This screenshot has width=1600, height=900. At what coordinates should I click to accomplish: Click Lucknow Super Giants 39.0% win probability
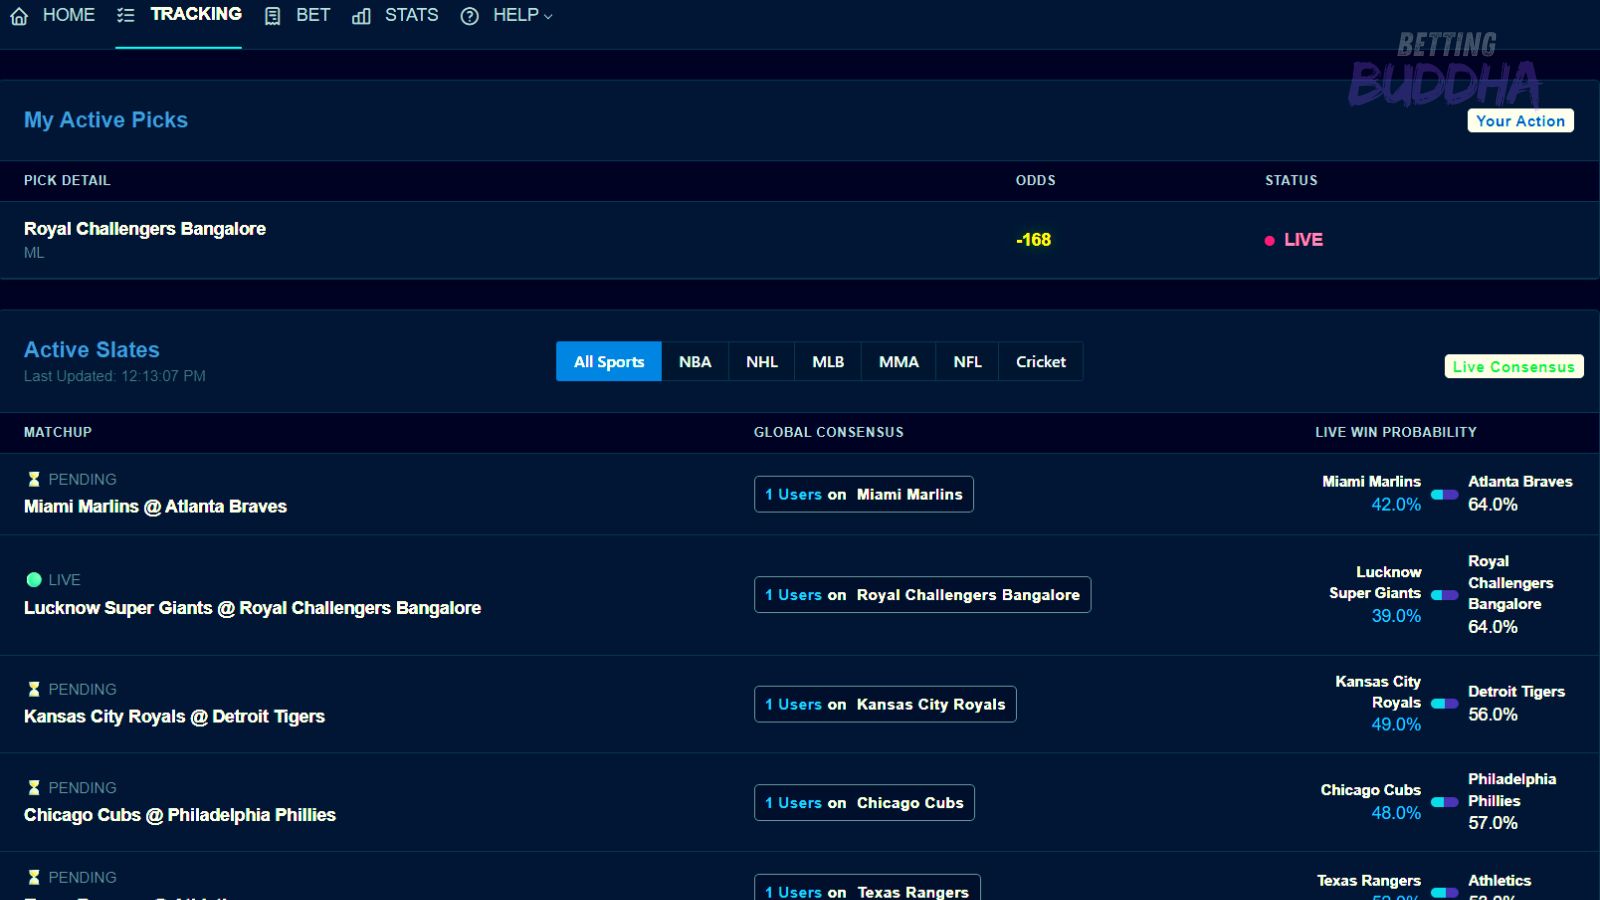tap(1396, 616)
